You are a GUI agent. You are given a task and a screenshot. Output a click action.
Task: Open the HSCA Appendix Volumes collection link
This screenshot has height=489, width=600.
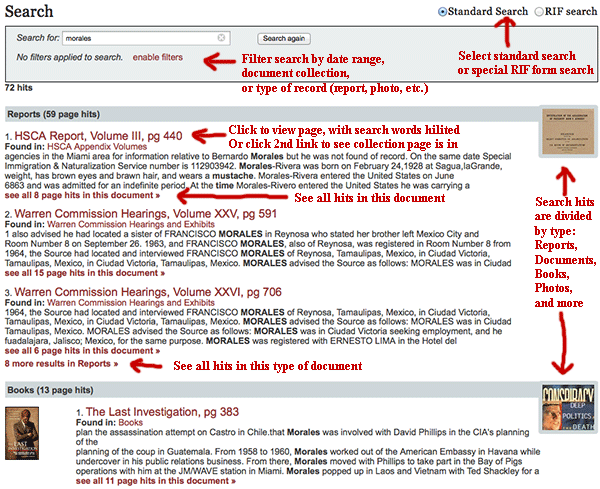pos(97,147)
